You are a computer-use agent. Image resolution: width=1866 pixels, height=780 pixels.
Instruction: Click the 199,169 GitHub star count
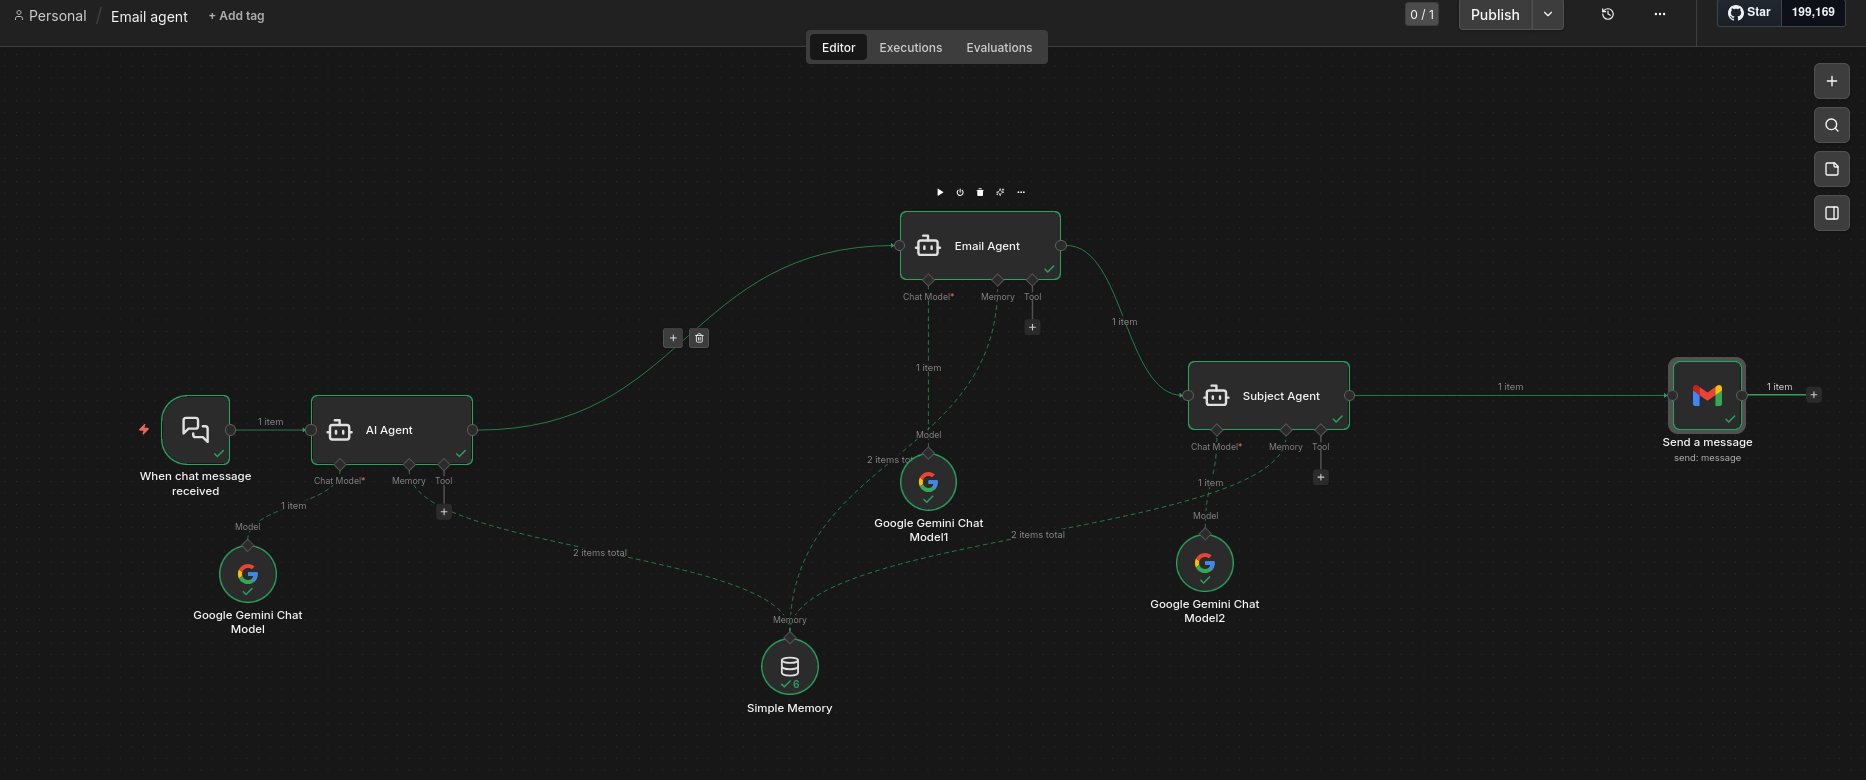1813,12
